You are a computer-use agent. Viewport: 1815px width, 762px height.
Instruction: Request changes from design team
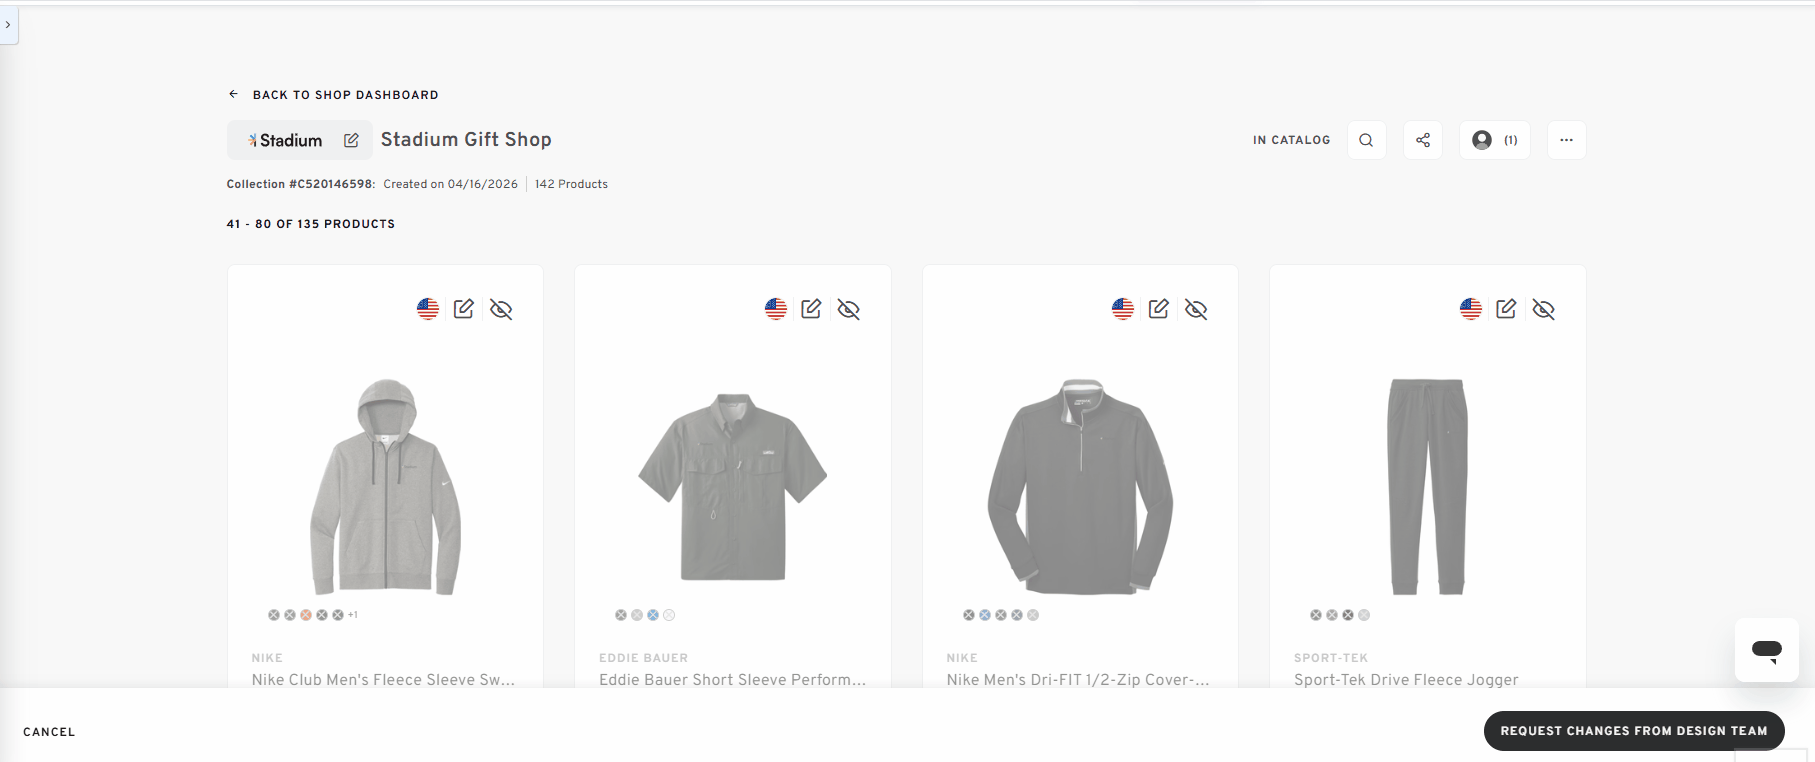tap(1634, 731)
